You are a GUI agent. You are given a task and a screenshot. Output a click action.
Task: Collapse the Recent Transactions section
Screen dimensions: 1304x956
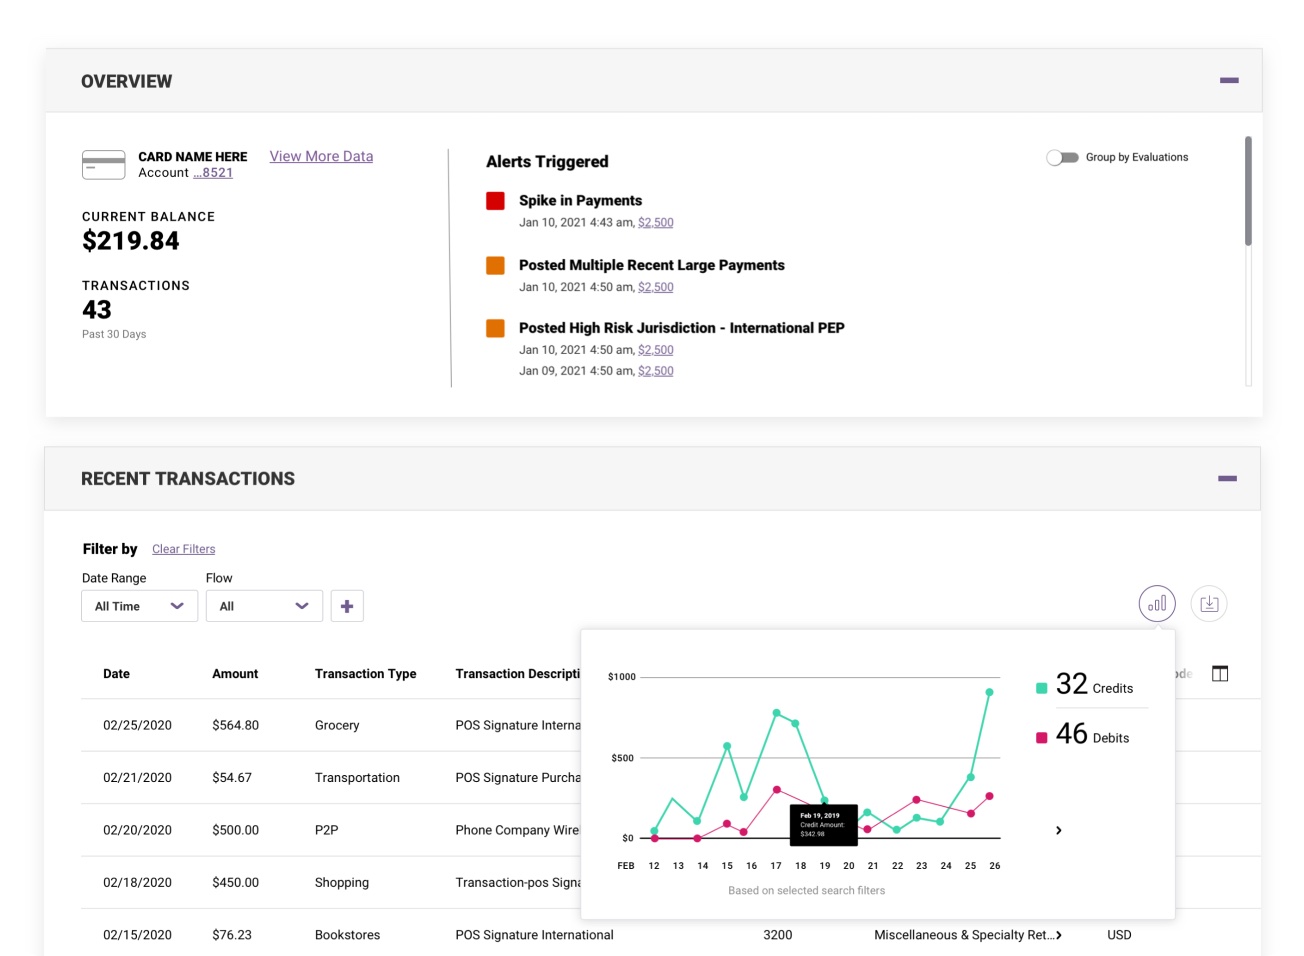coord(1227,479)
